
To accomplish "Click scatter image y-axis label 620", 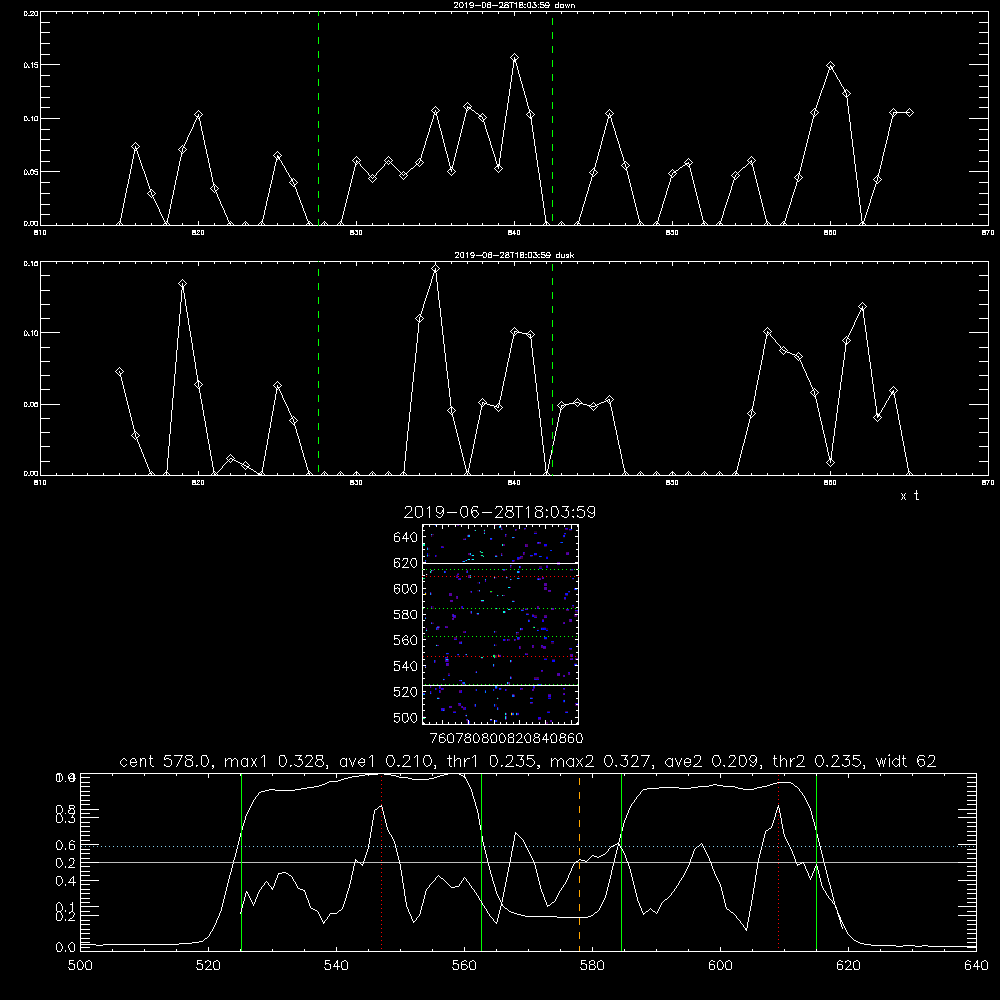I will point(405,563).
